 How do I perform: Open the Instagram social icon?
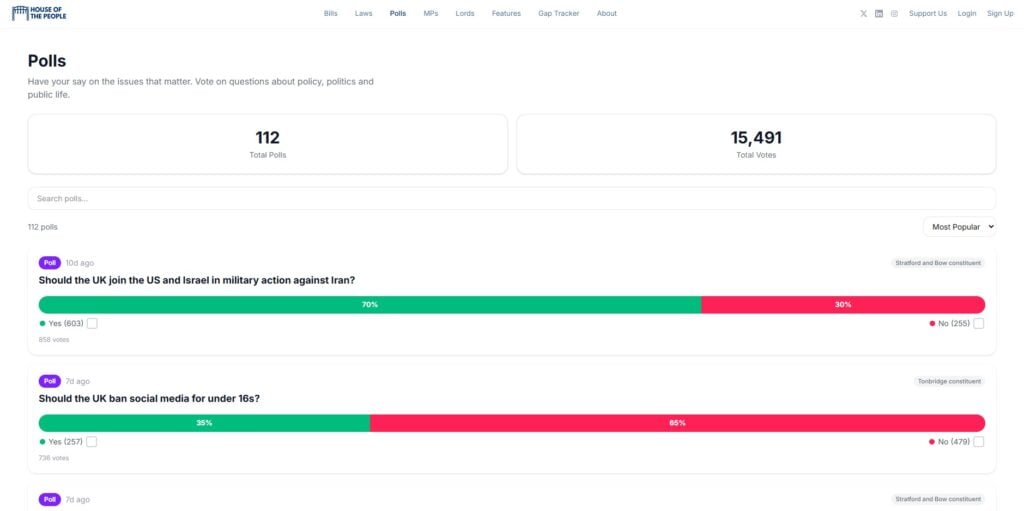[x=894, y=14]
